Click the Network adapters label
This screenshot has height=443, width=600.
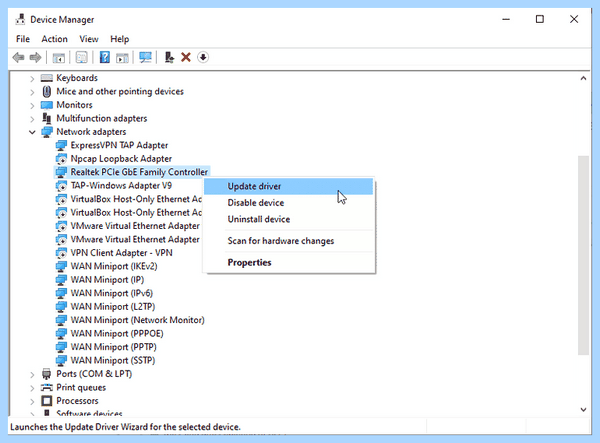click(91, 132)
